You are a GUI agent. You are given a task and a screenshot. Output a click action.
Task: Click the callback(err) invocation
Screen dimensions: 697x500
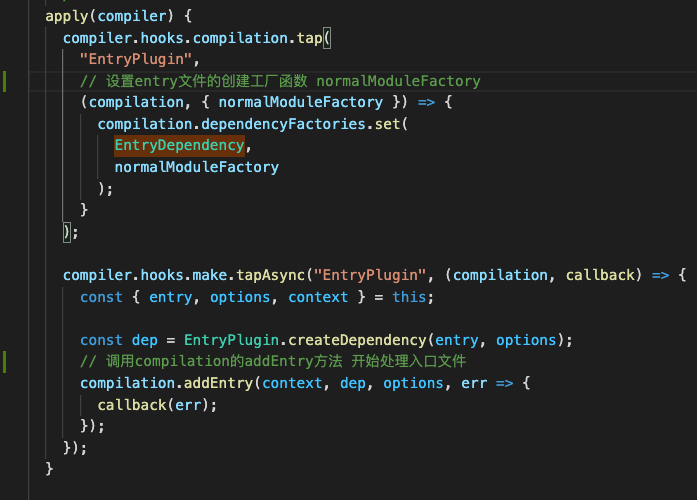point(153,405)
